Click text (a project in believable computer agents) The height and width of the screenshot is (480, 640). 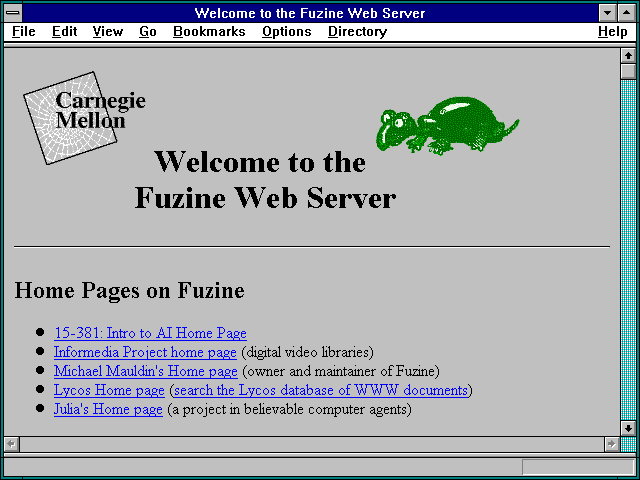point(289,409)
